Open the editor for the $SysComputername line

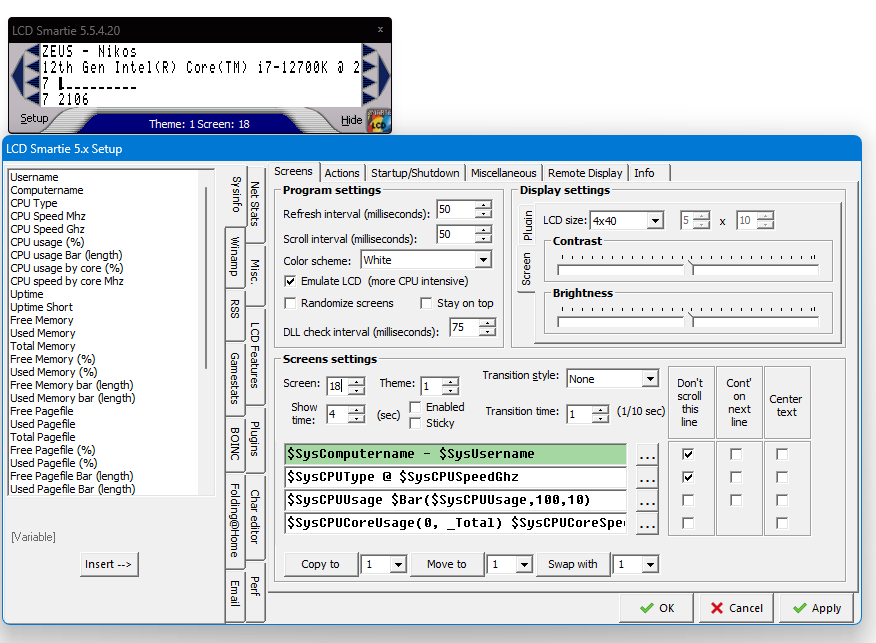click(x=647, y=454)
